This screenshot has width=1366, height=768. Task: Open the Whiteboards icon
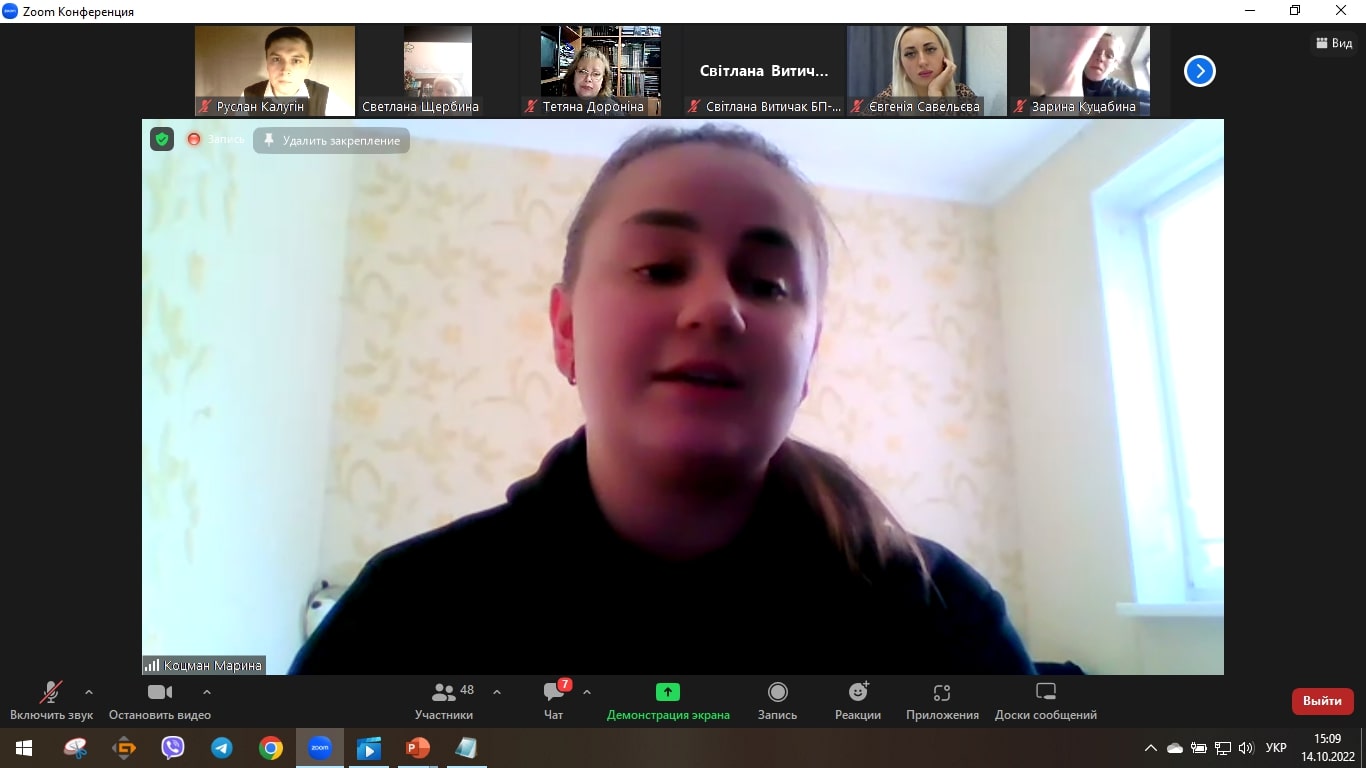pyautogui.click(x=1045, y=692)
